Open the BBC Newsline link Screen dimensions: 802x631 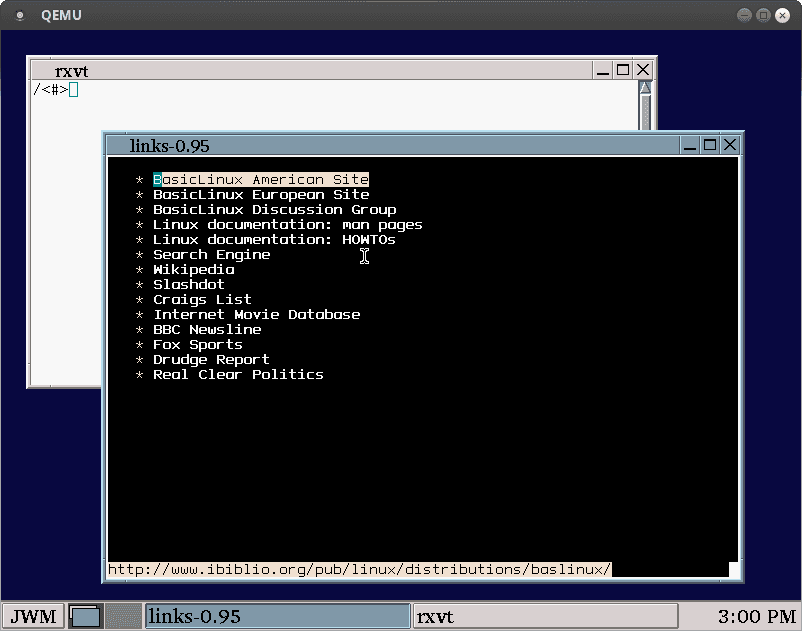207,329
